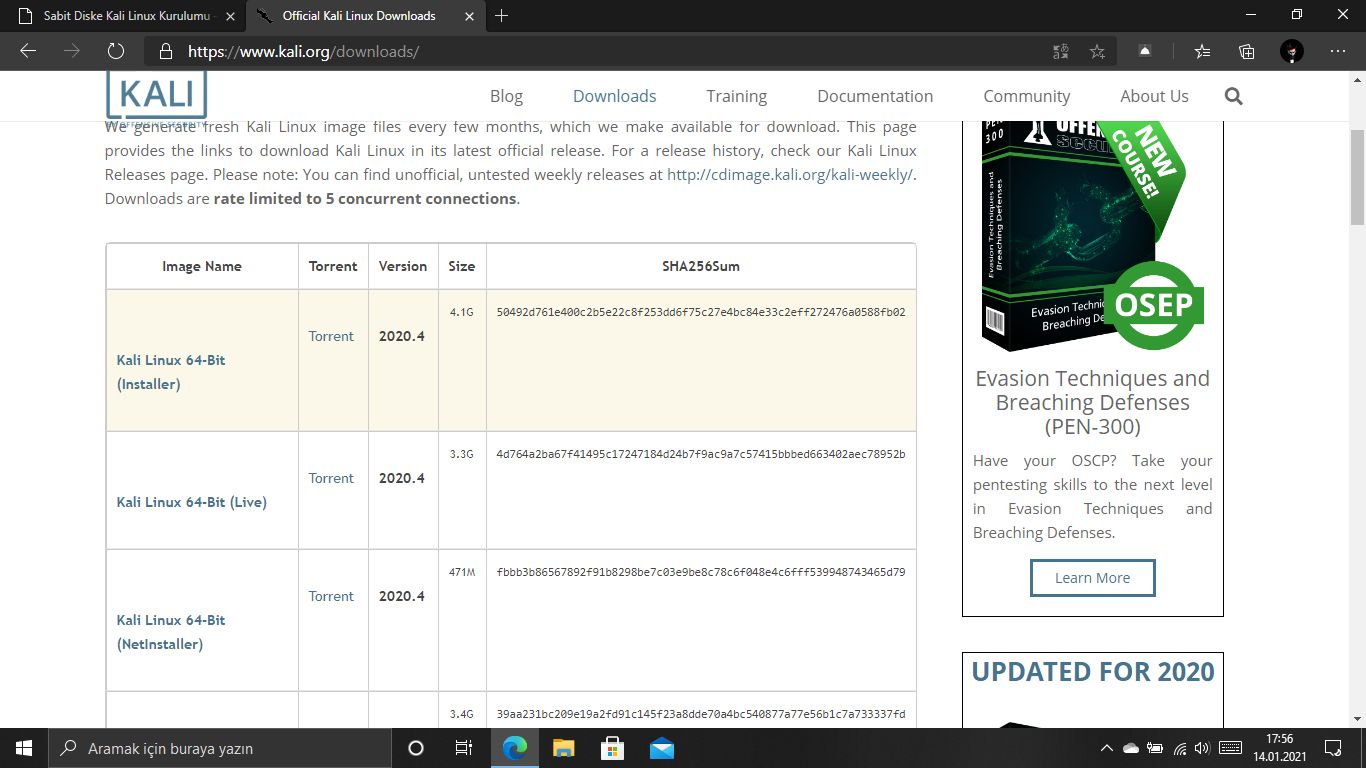This screenshot has height=768, width=1366.
Task: Download Kali Linux 64-Bit (NetInstaller) image
Action: tap(171, 632)
